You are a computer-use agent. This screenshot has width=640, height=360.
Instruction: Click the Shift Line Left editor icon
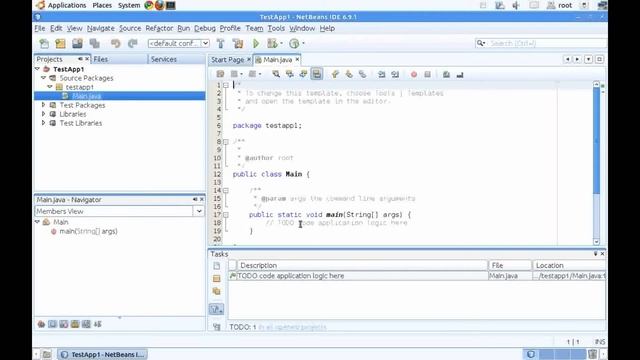(x=381, y=74)
